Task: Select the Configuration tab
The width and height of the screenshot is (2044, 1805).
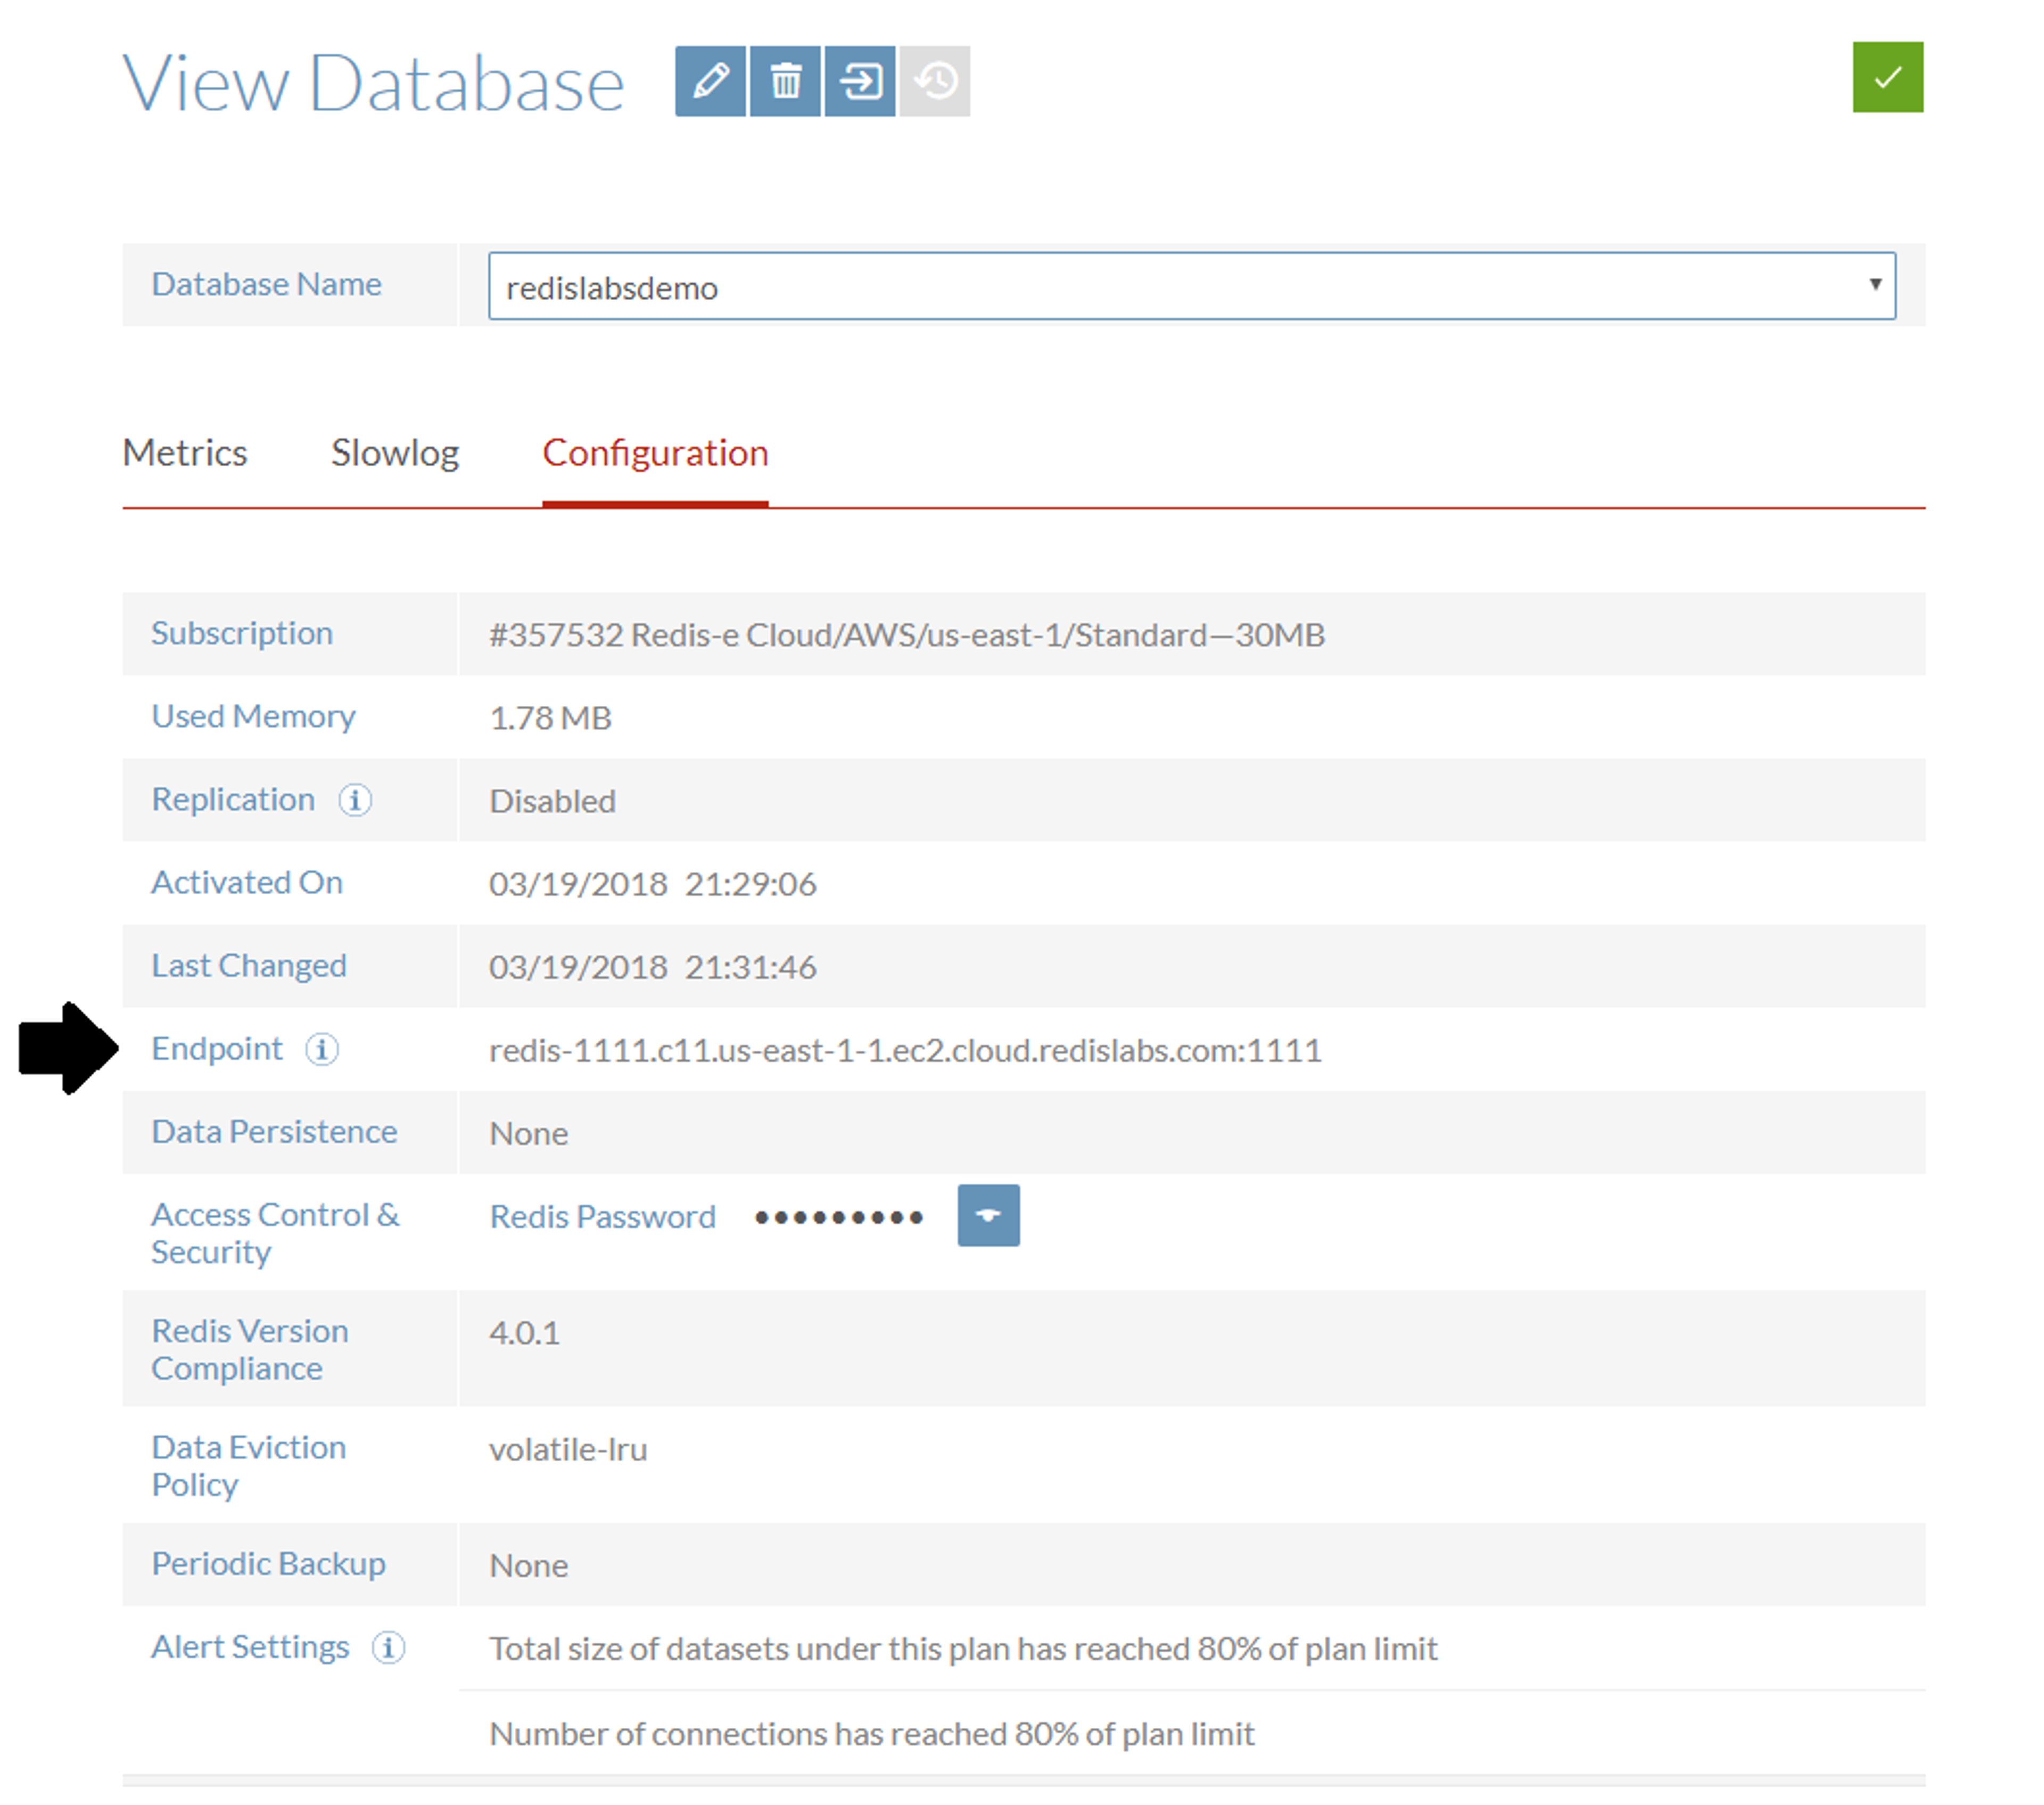Action: pyautogui.click(x=655, y=453)
